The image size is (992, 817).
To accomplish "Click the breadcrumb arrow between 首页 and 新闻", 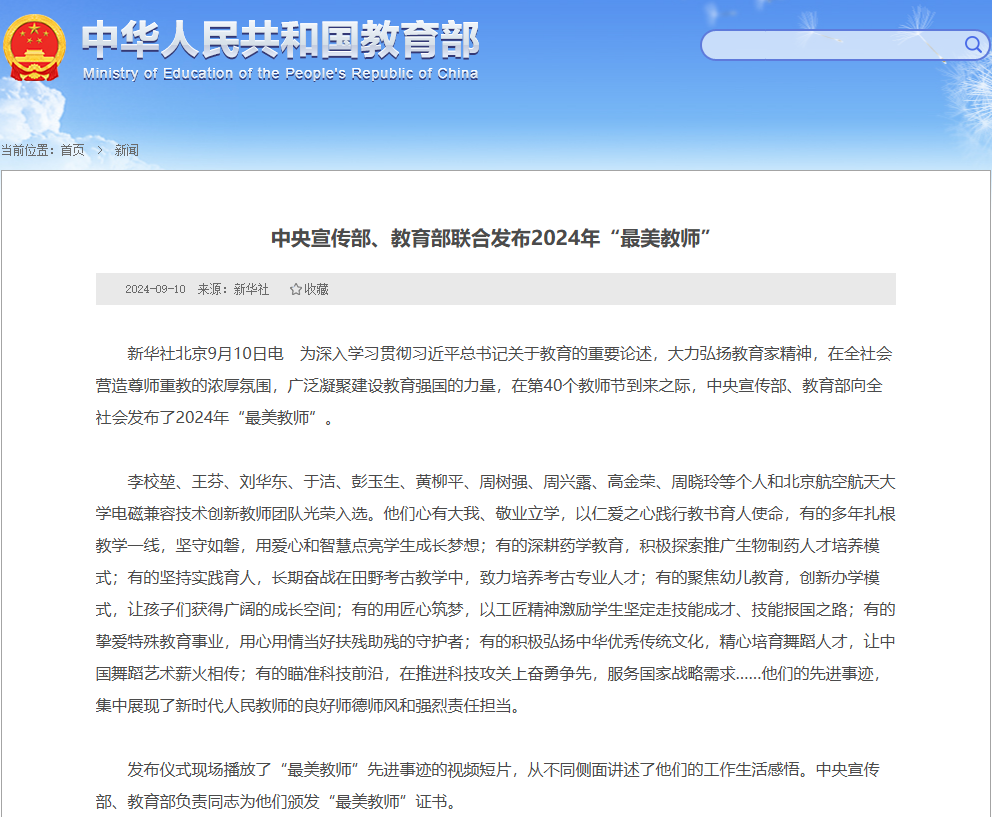I will tap(98, 149).
